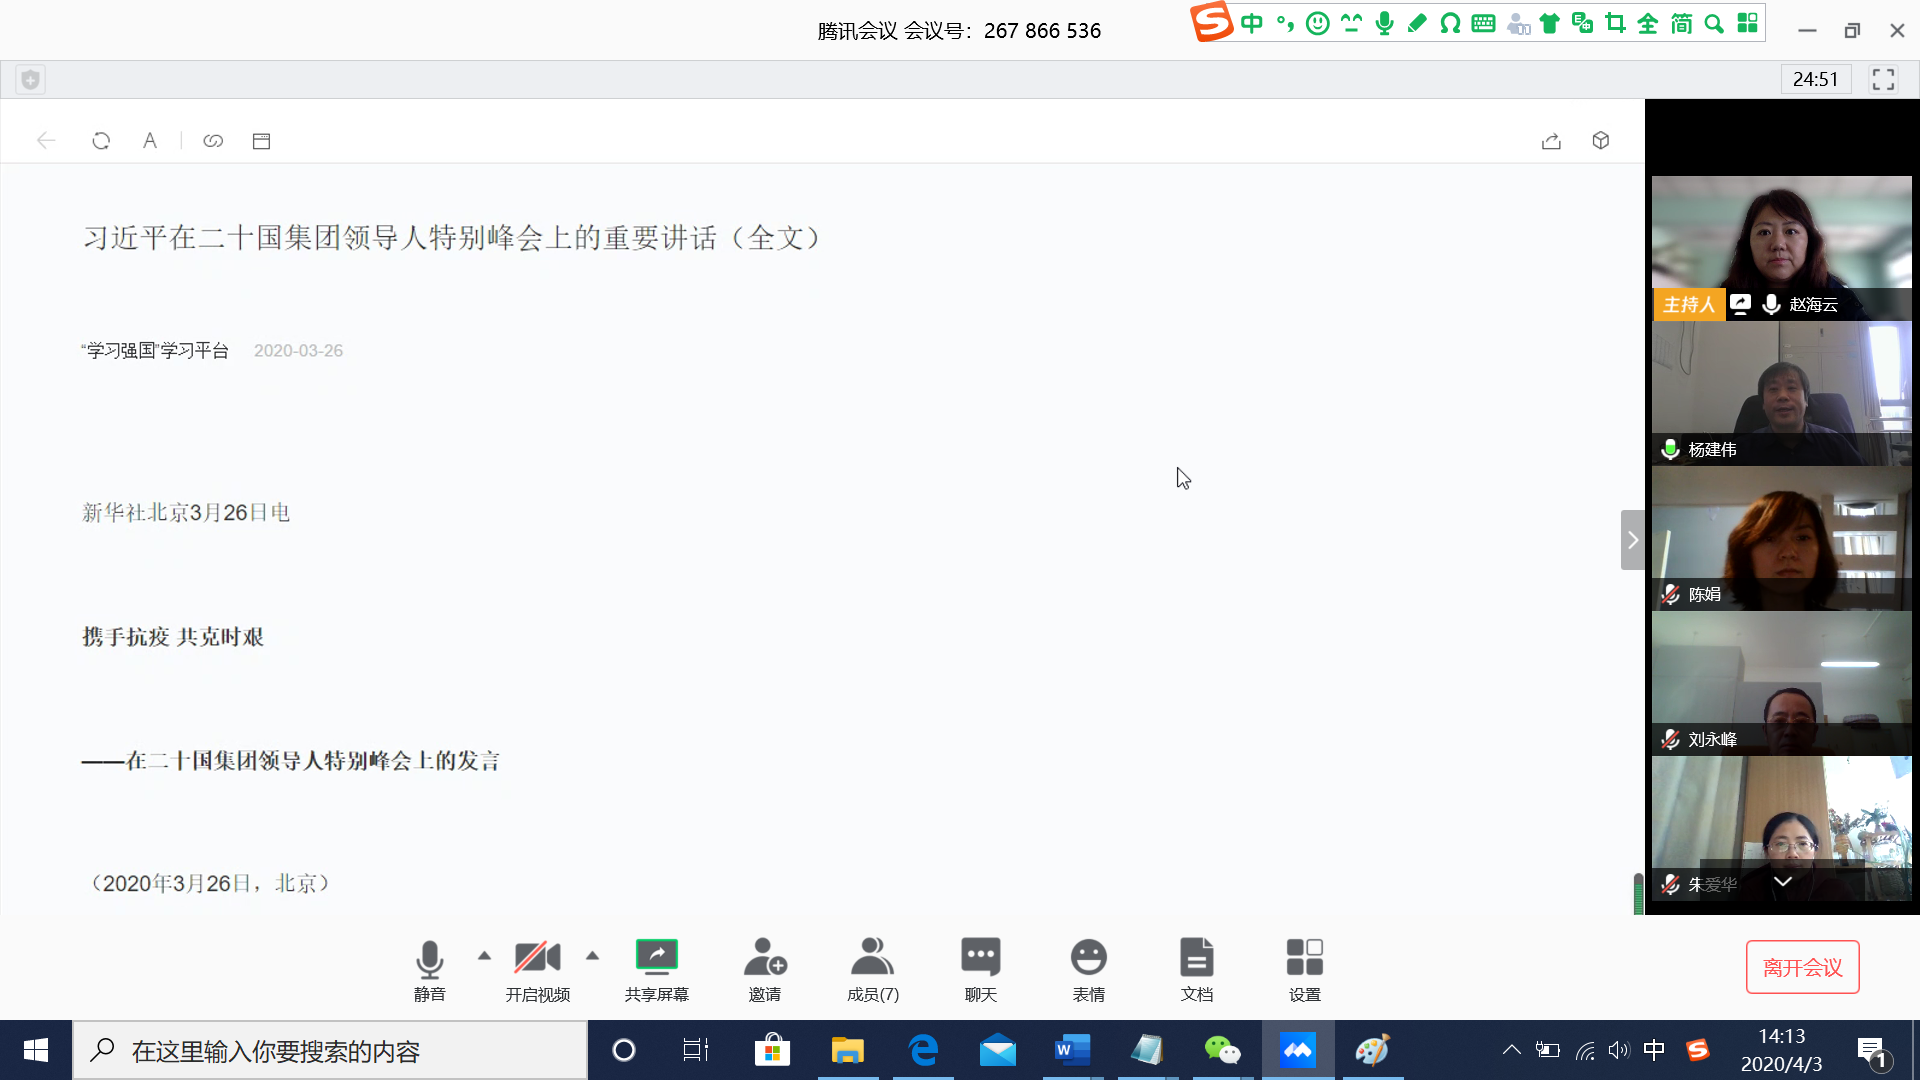Open the Sogou toolbox grid menu
1920x1080 pixels.
(1747, 22)
